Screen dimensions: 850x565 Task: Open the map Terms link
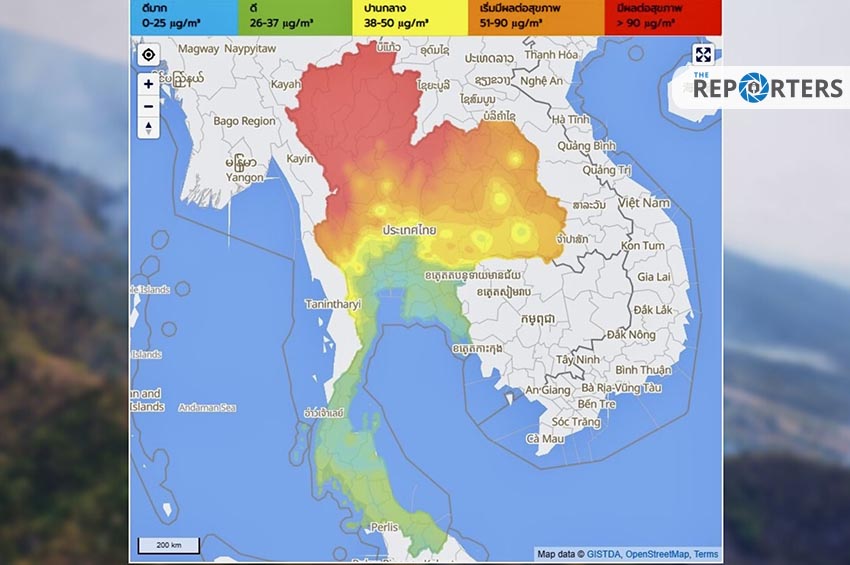pos(706,554)
